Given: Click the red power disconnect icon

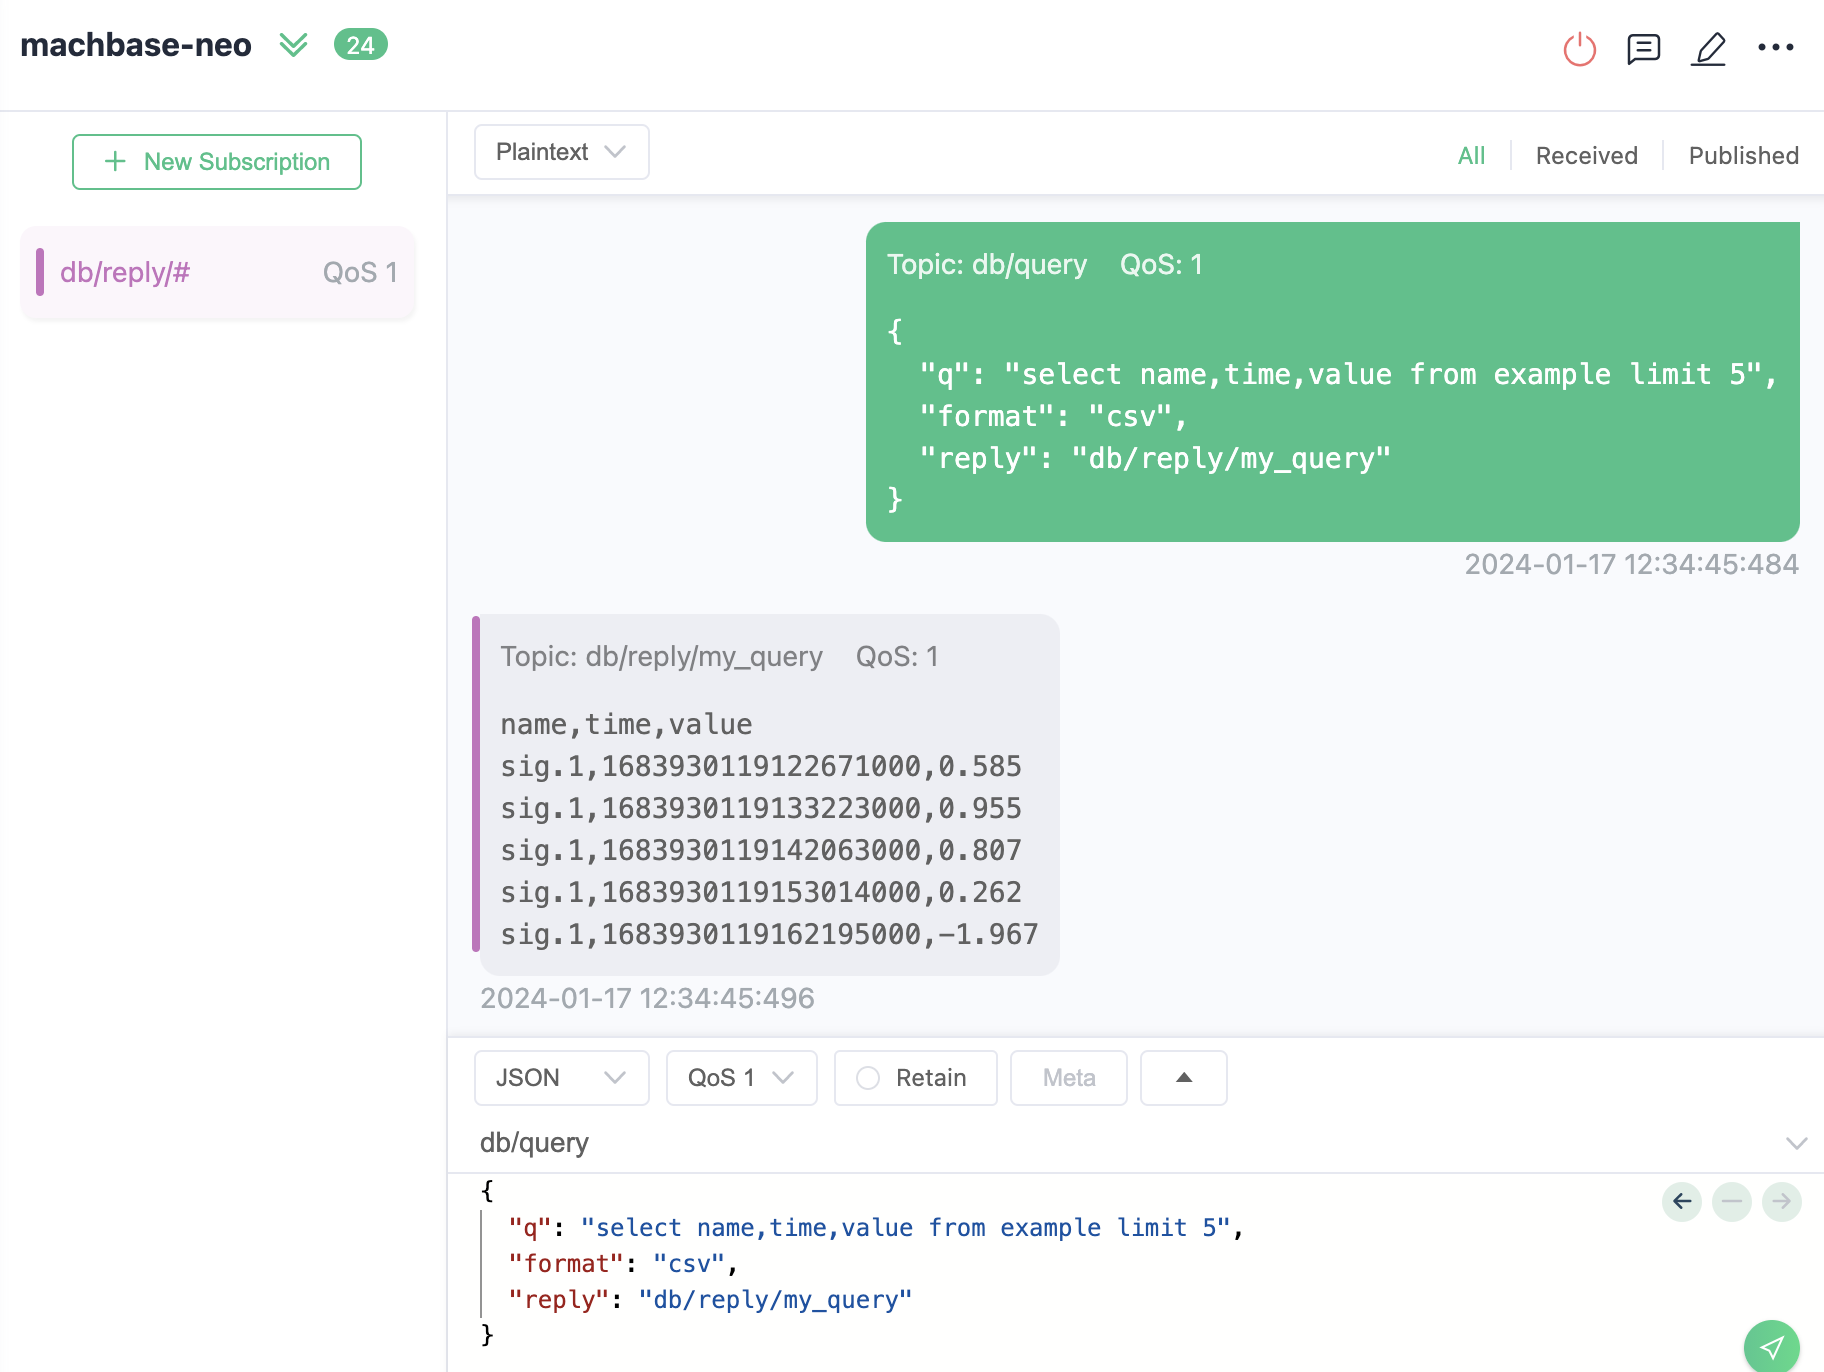Looking at the screenshot, I should pyautogui.click(x=1579, y=48).
